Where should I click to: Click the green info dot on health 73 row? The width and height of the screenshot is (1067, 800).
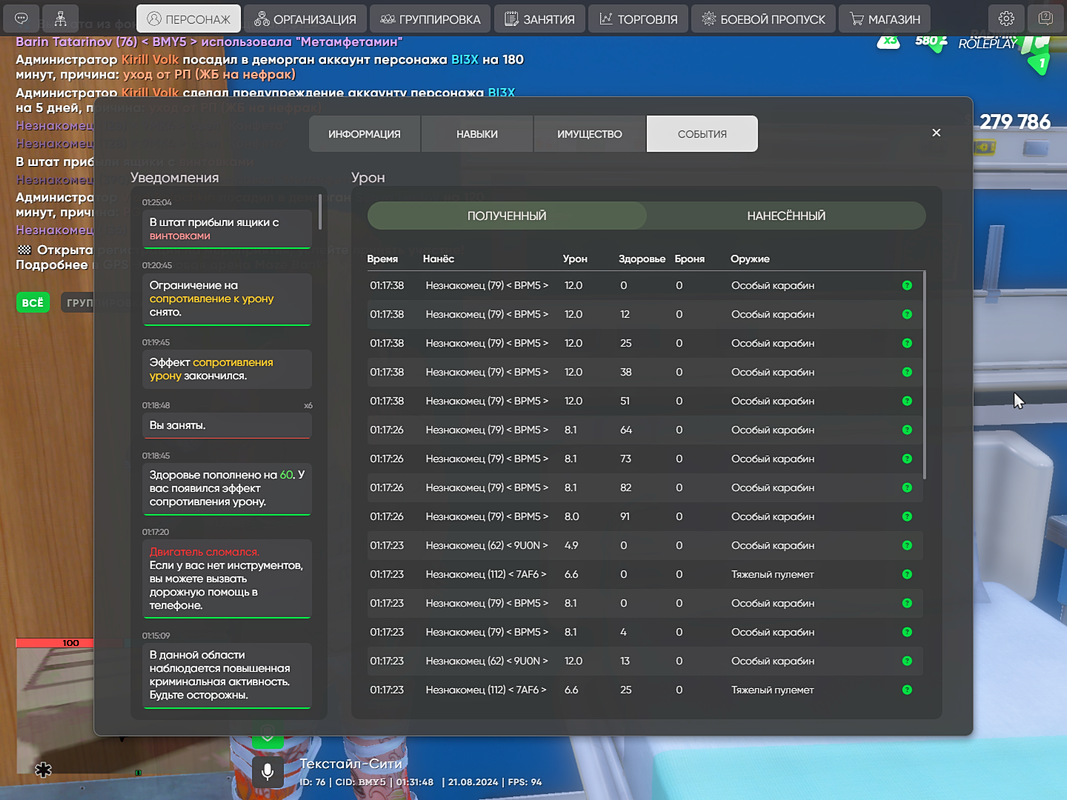(907, 459)
